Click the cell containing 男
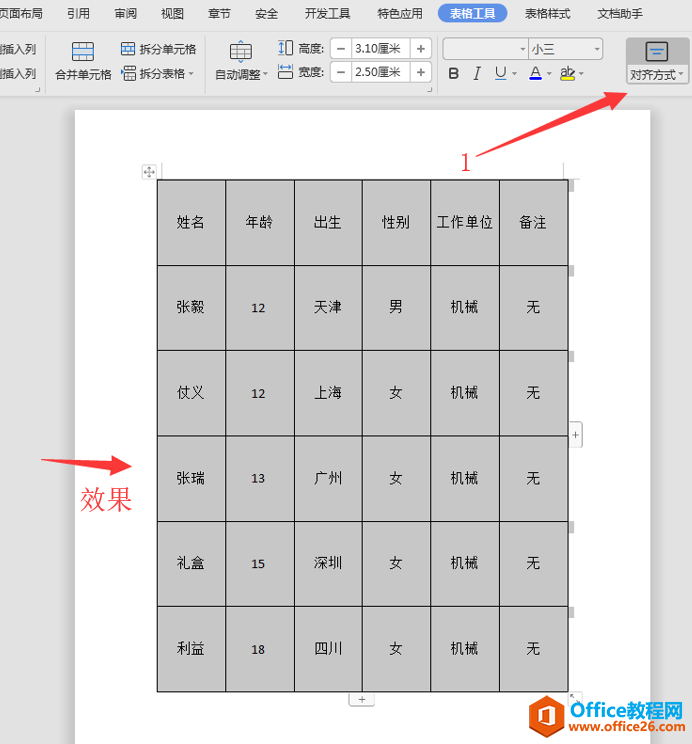The image size is (692, 744). pyautogui.click(x=396, y=308)
